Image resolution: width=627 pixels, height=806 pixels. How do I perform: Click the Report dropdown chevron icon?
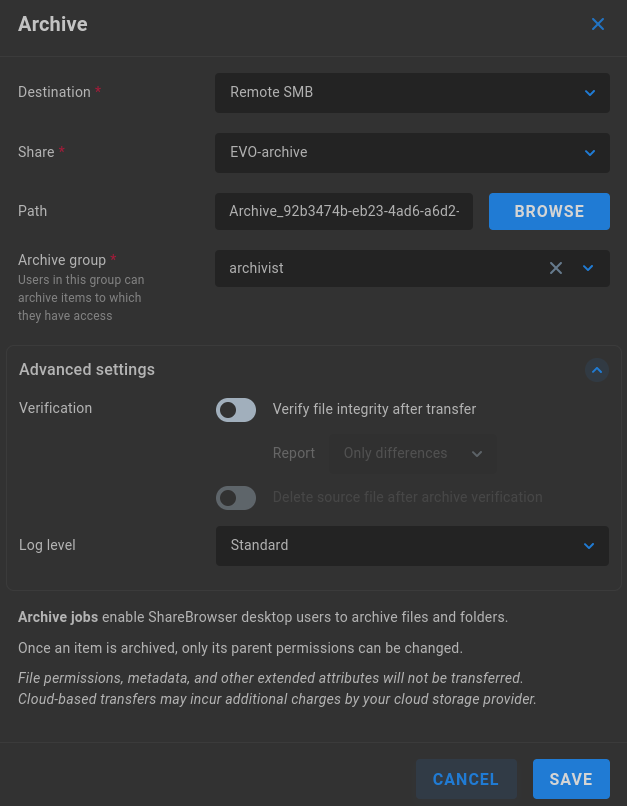click(x=477, y=453)
